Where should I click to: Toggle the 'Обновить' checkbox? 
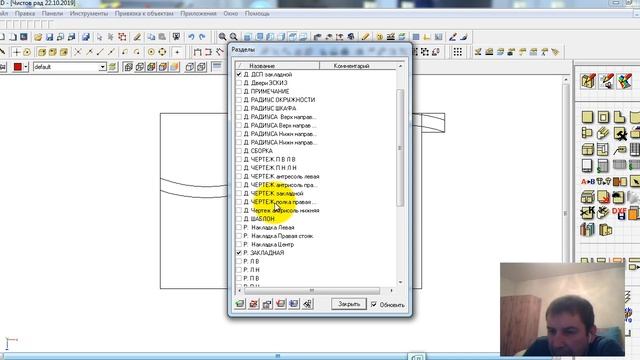coord(374,304)
